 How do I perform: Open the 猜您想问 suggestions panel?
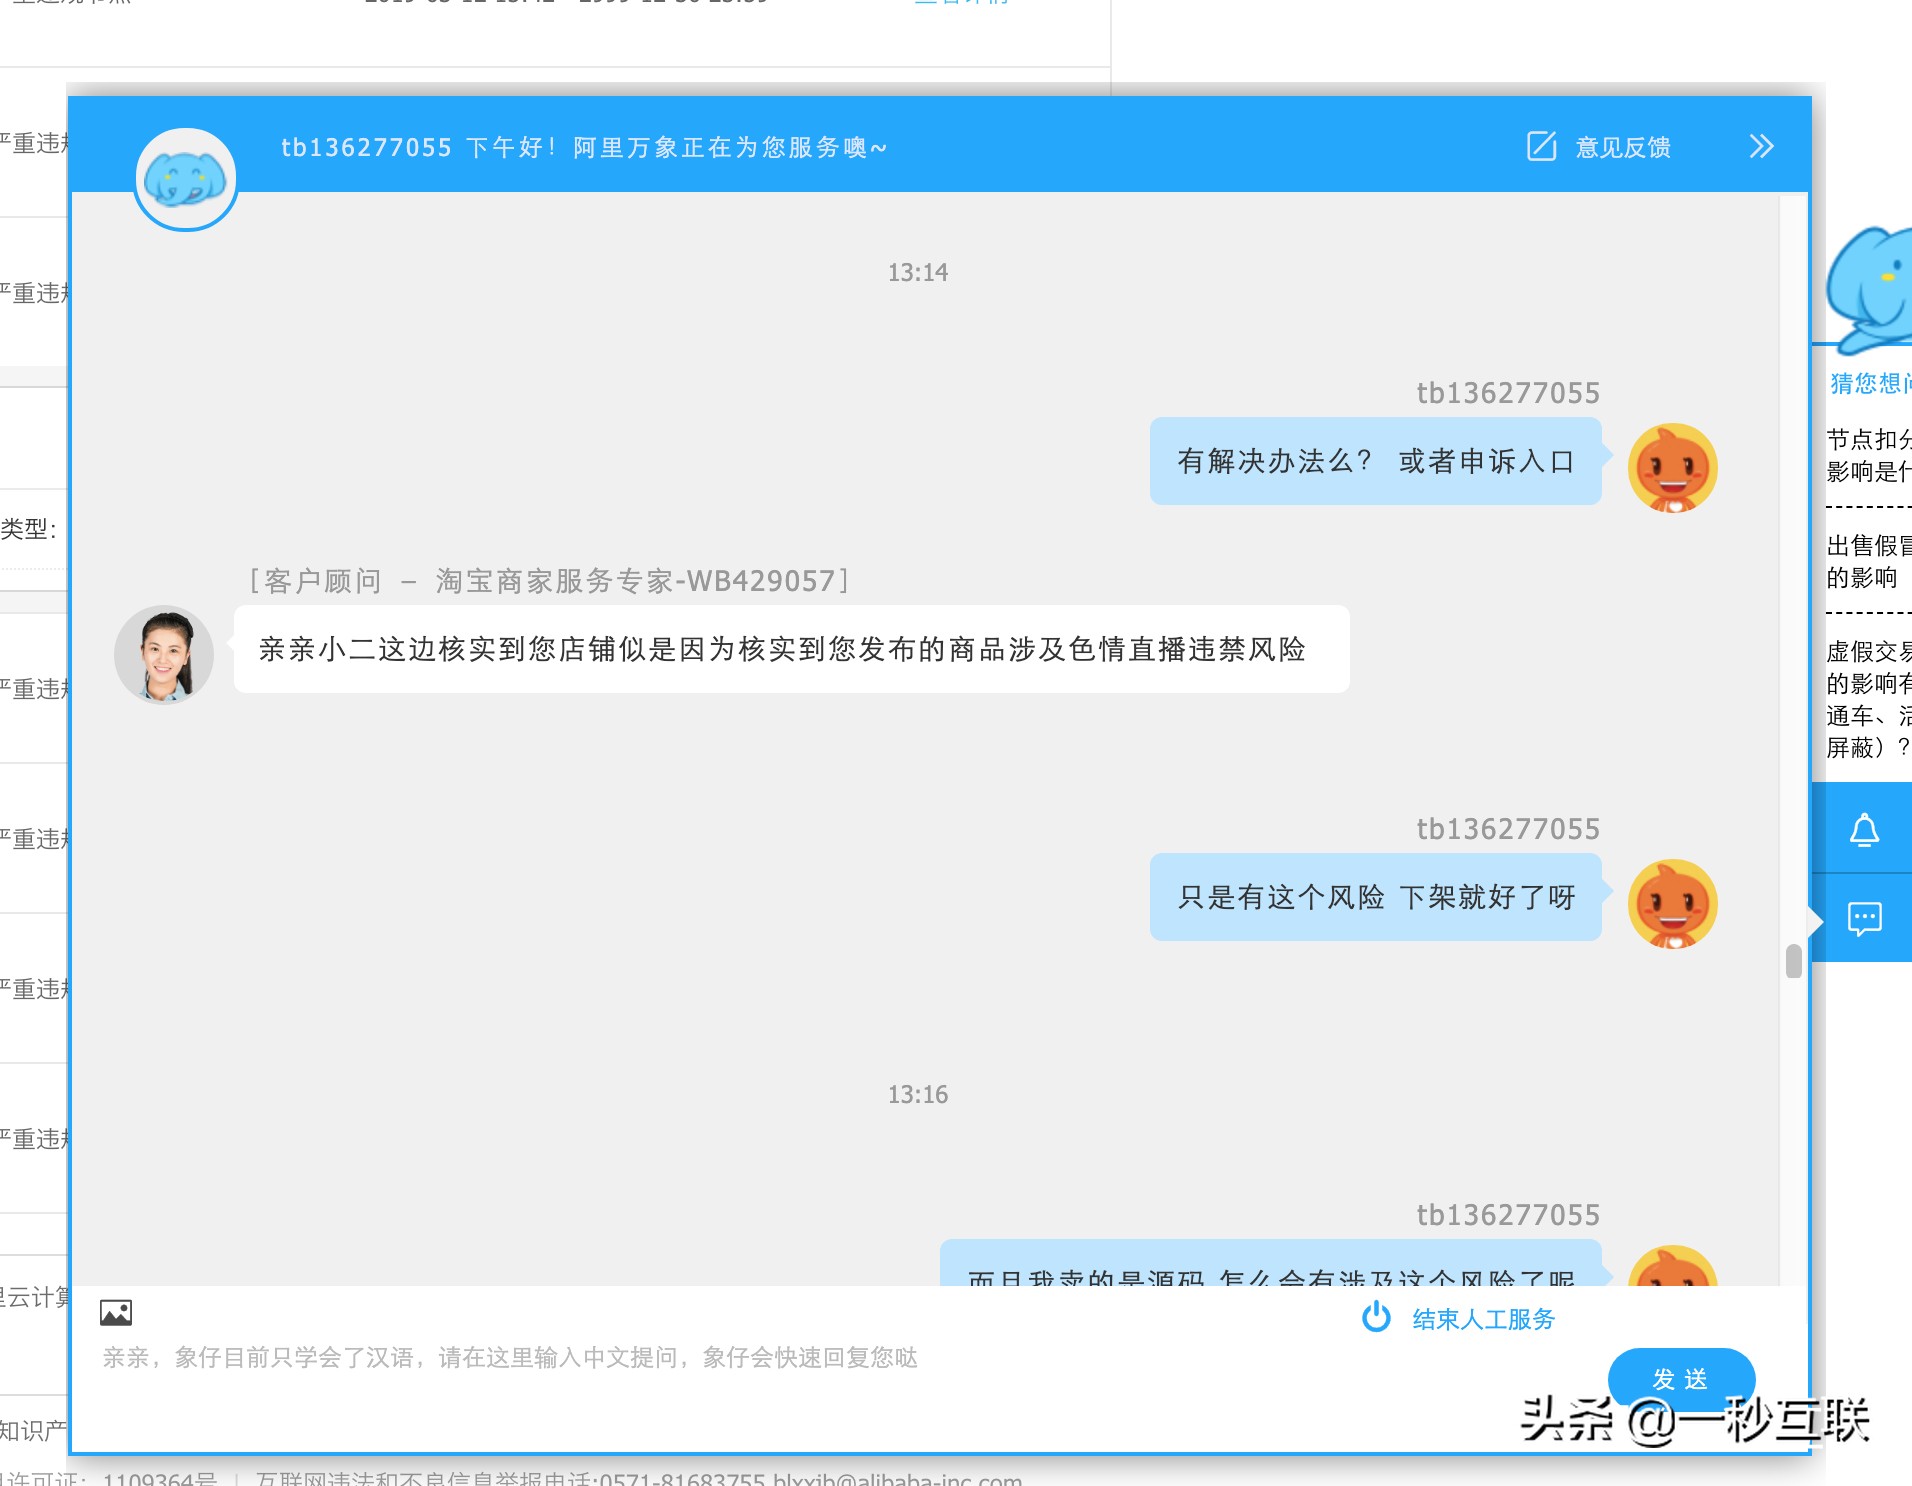[x=1868, y=385]
